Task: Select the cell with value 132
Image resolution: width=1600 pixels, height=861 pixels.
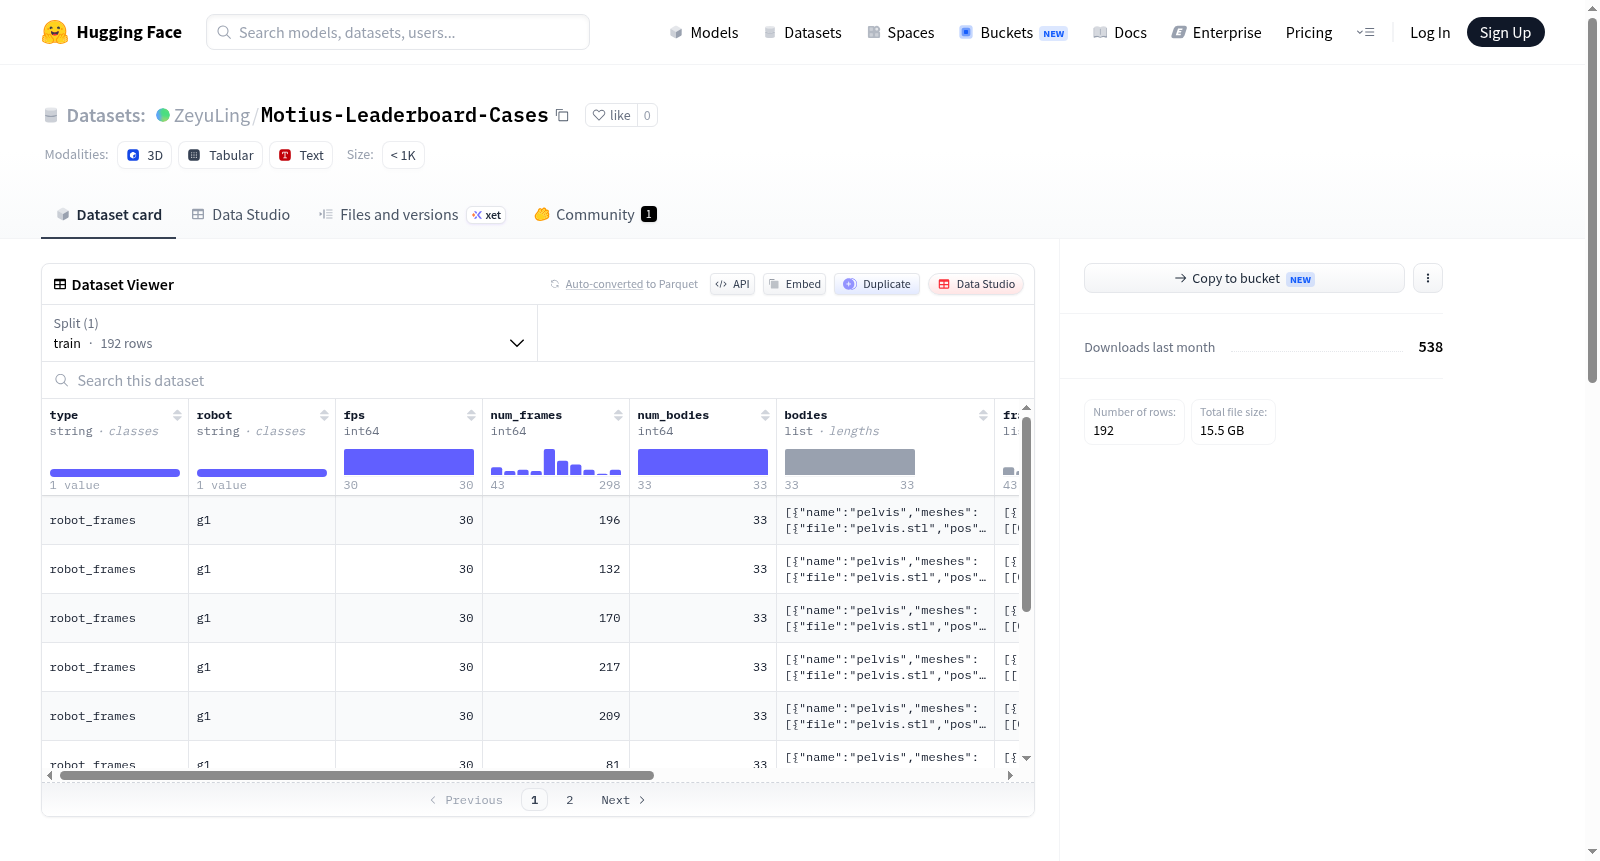Action: (556, 569)
